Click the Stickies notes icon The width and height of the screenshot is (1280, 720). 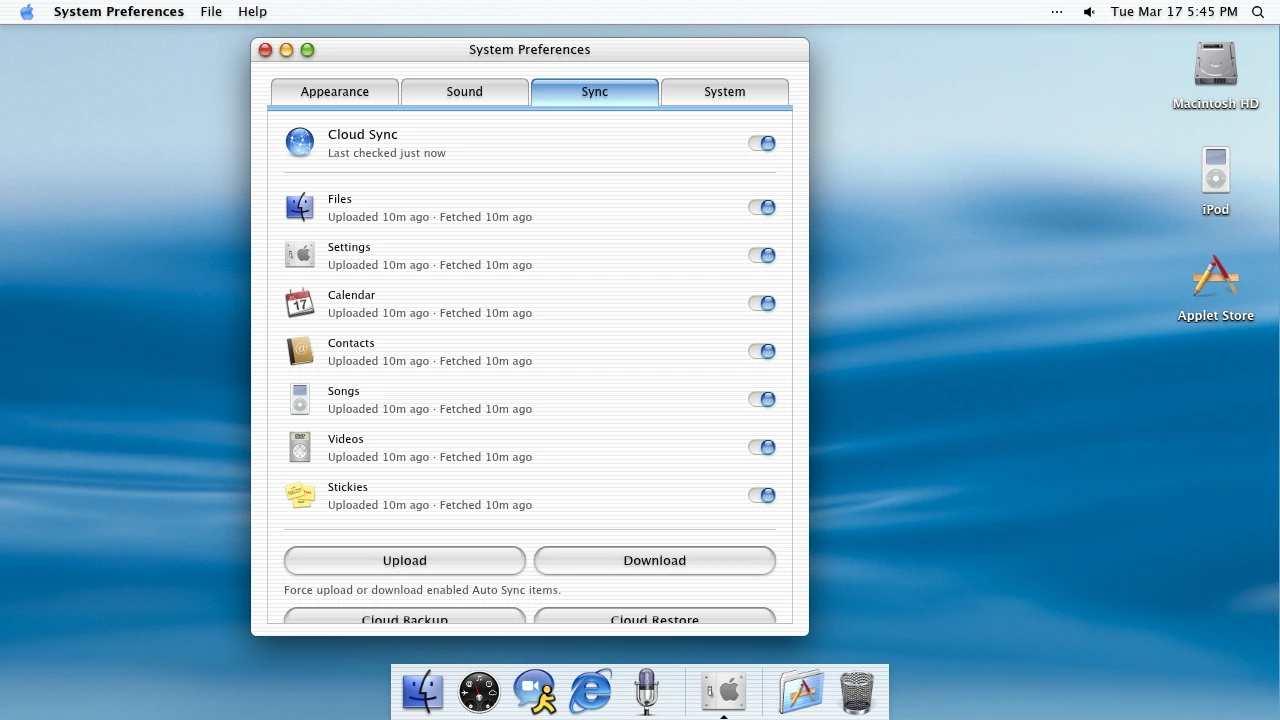pos(300,495)
